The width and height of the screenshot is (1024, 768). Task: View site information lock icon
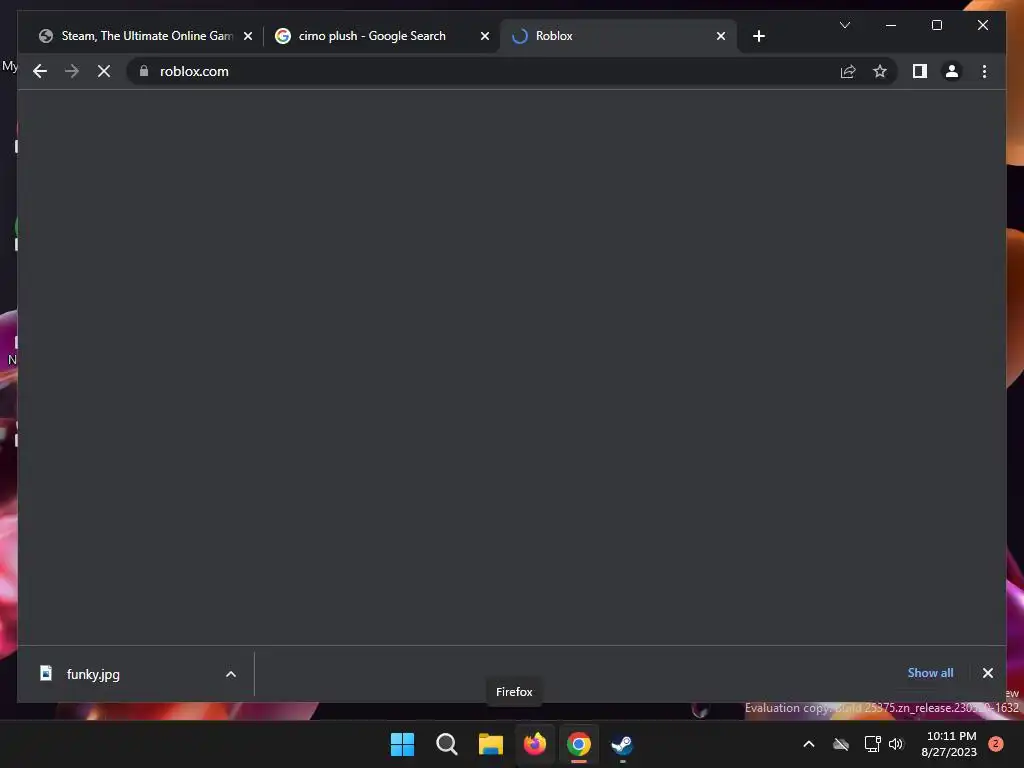click(x=144, y=71)
